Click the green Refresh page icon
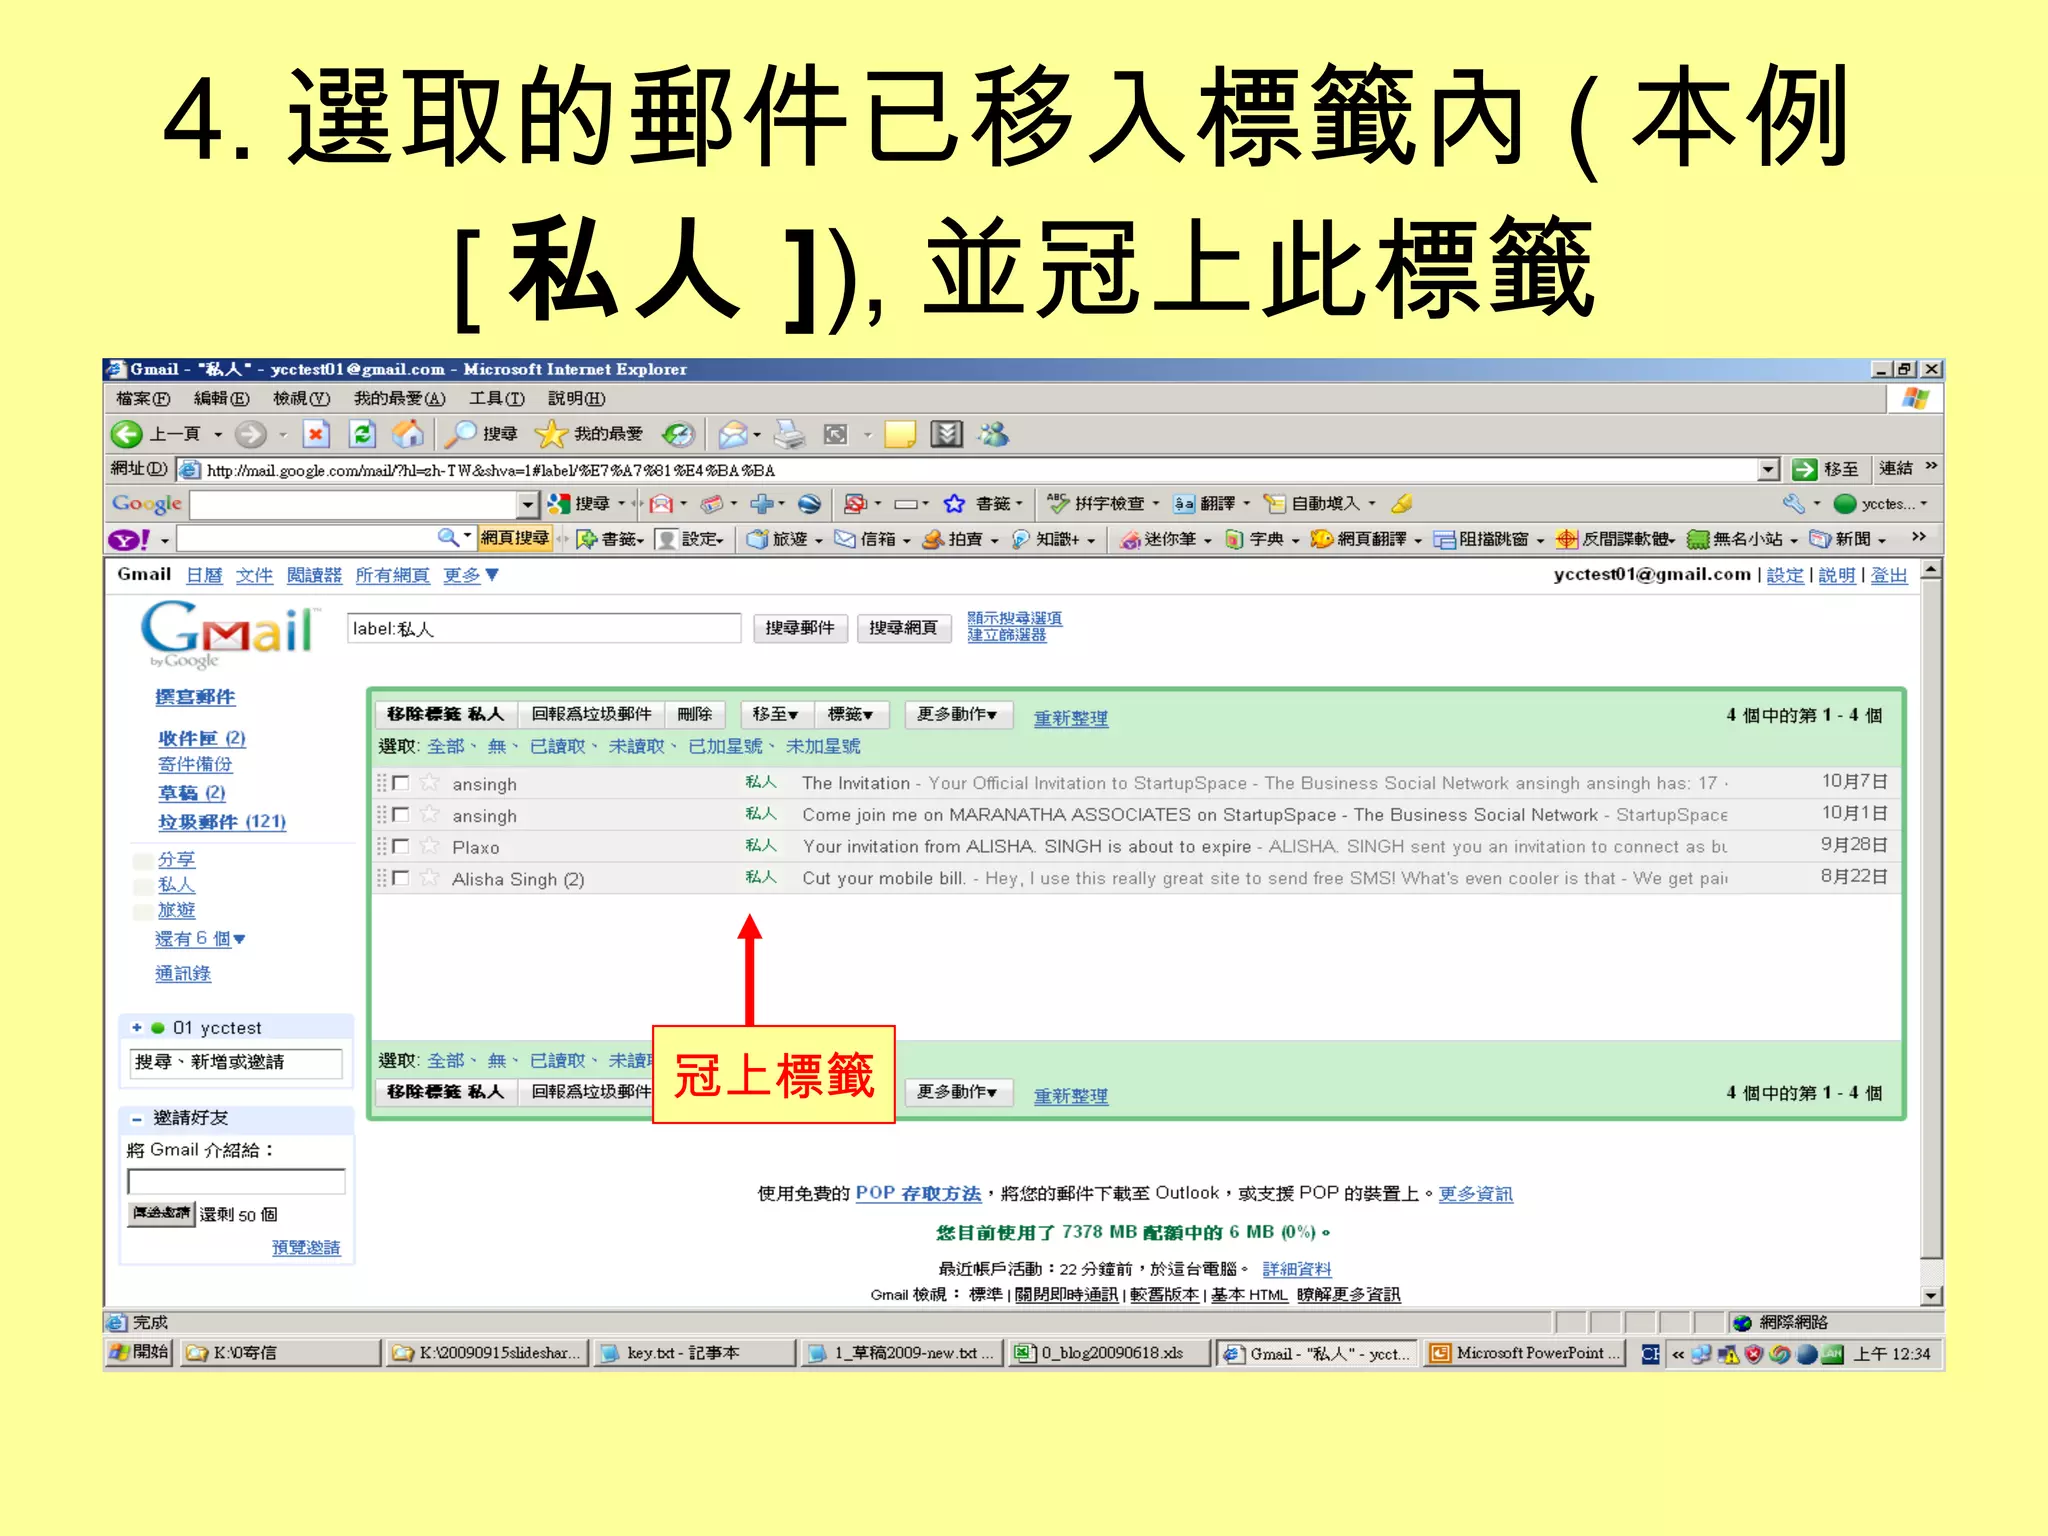This screenshot has width=2048, height=1536. point(361,434)
